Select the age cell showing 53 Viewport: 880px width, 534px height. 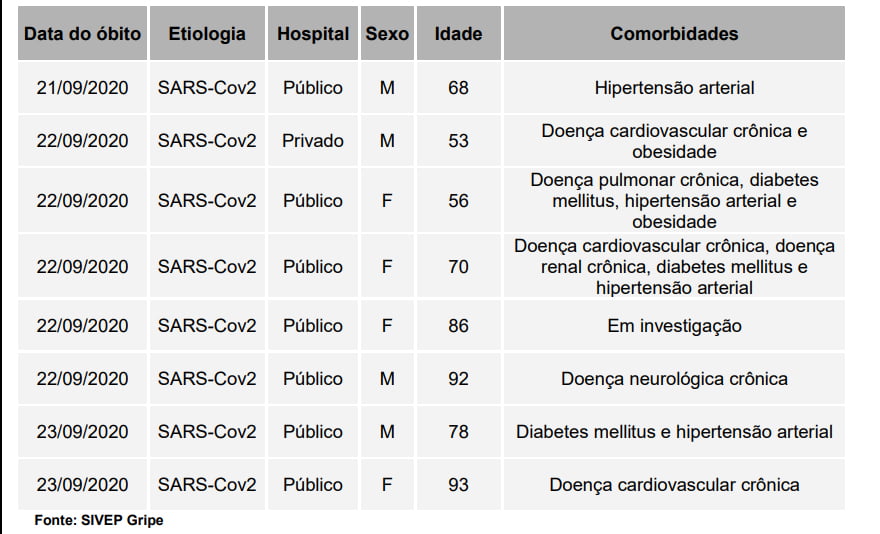coord(458,141)
